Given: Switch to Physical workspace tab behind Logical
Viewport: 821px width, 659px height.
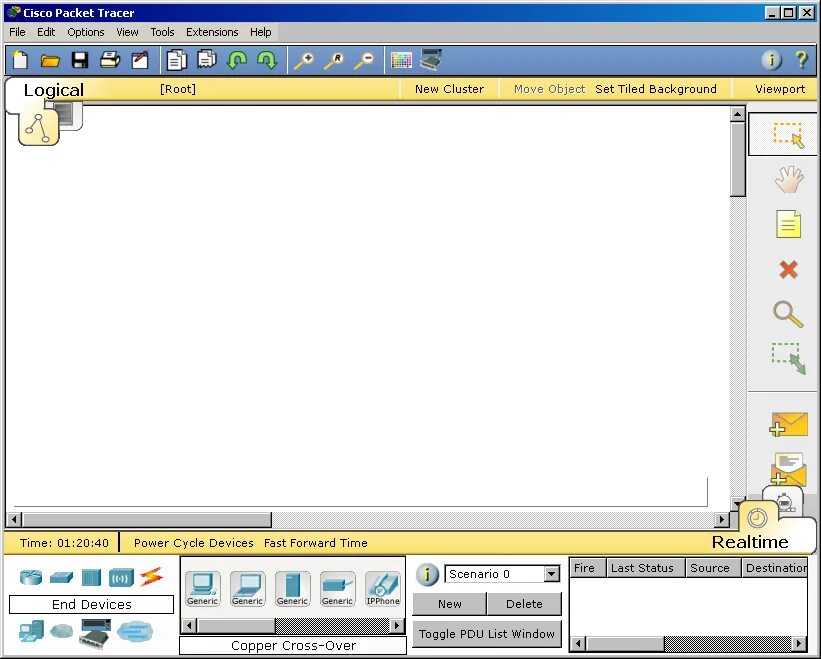Looking at the screenshot, I should (71, 115).
